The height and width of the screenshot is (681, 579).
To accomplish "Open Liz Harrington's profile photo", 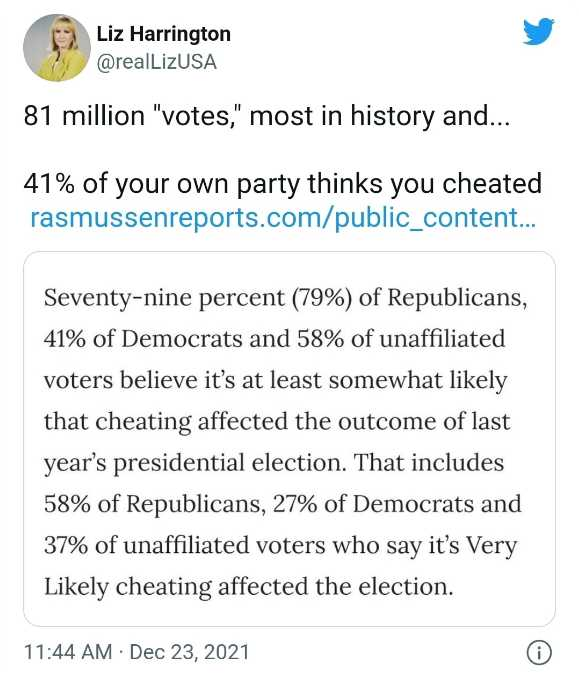I will point(56,48).
